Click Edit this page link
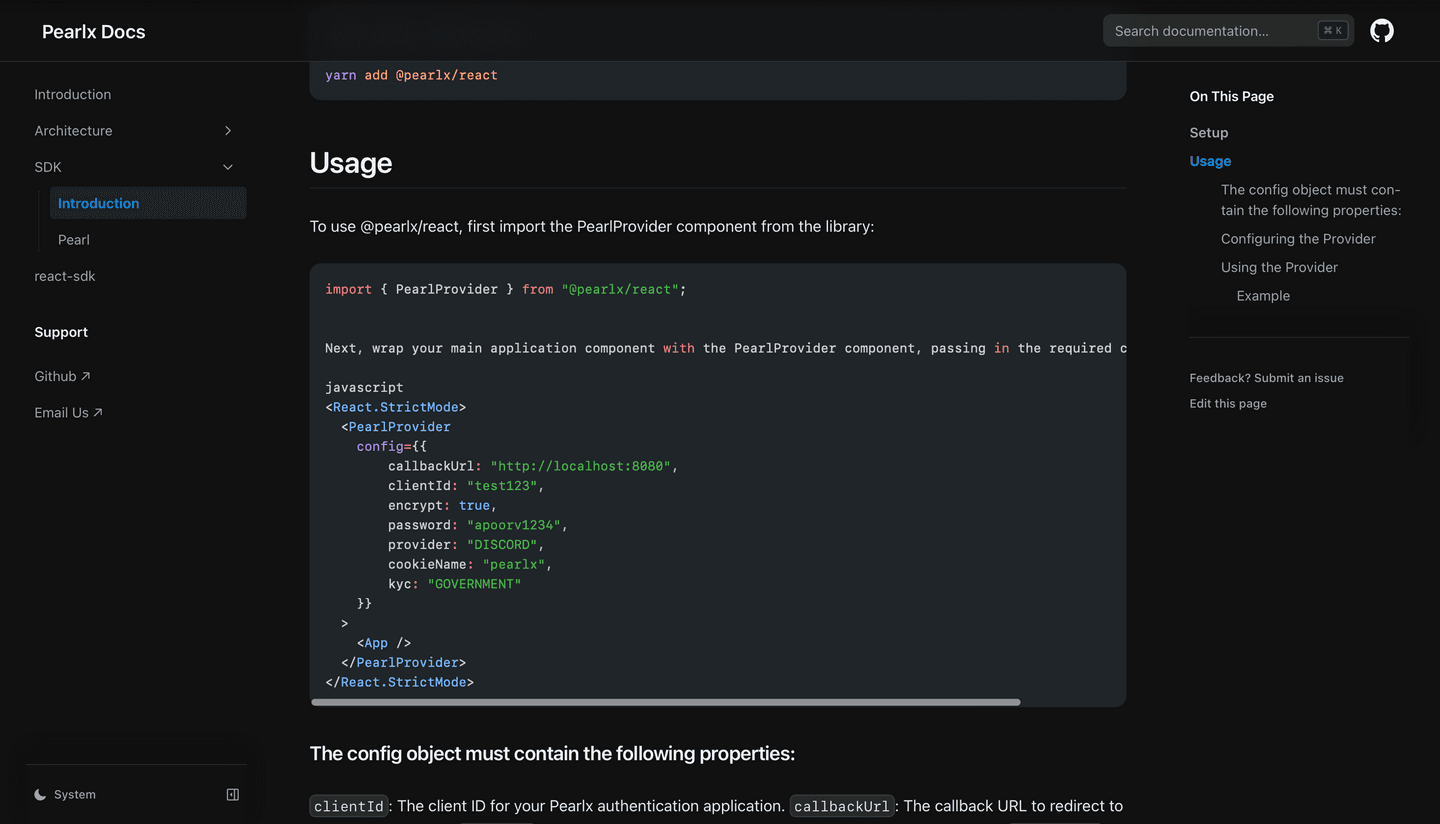 (x=1228, y=404)
